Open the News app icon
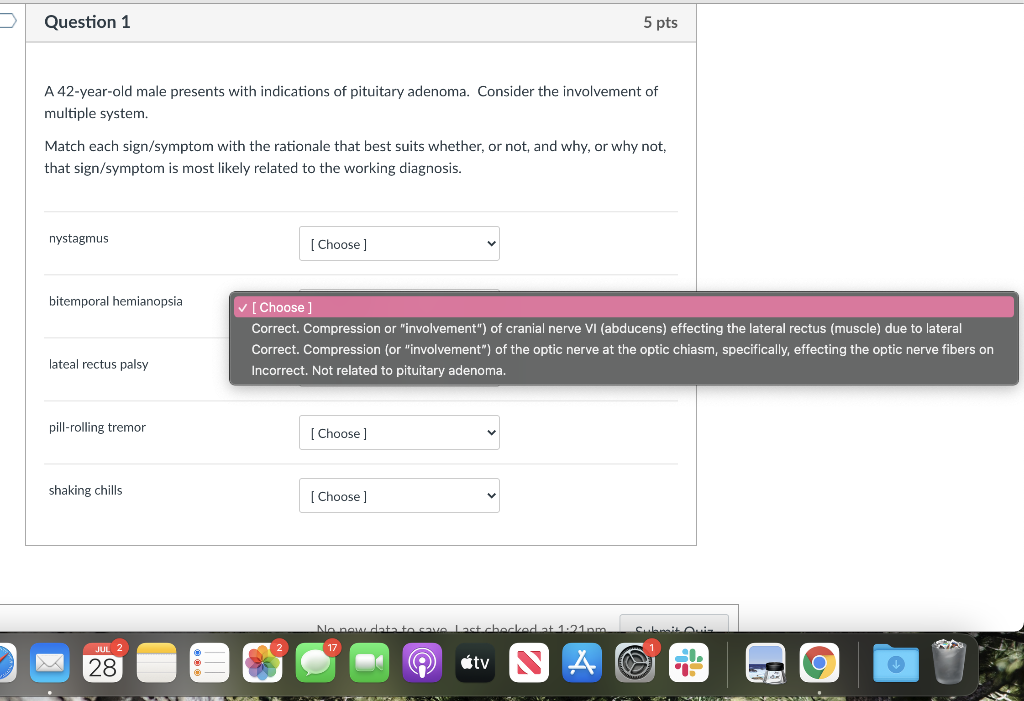This screenshot has height=701, width=1024. [528, 662]
